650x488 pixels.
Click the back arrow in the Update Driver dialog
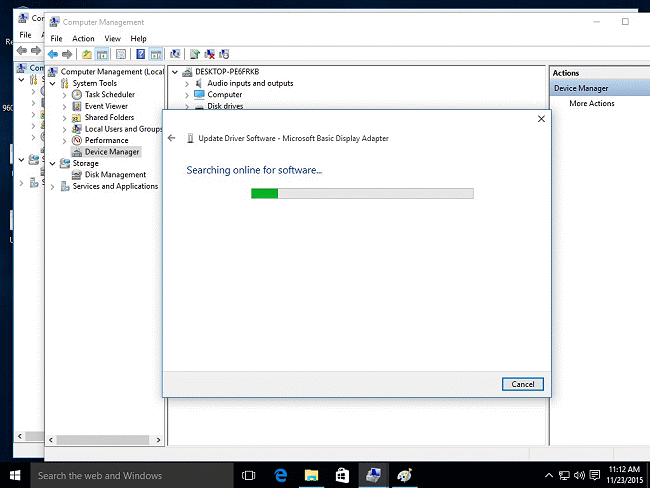tap(172, 138)
